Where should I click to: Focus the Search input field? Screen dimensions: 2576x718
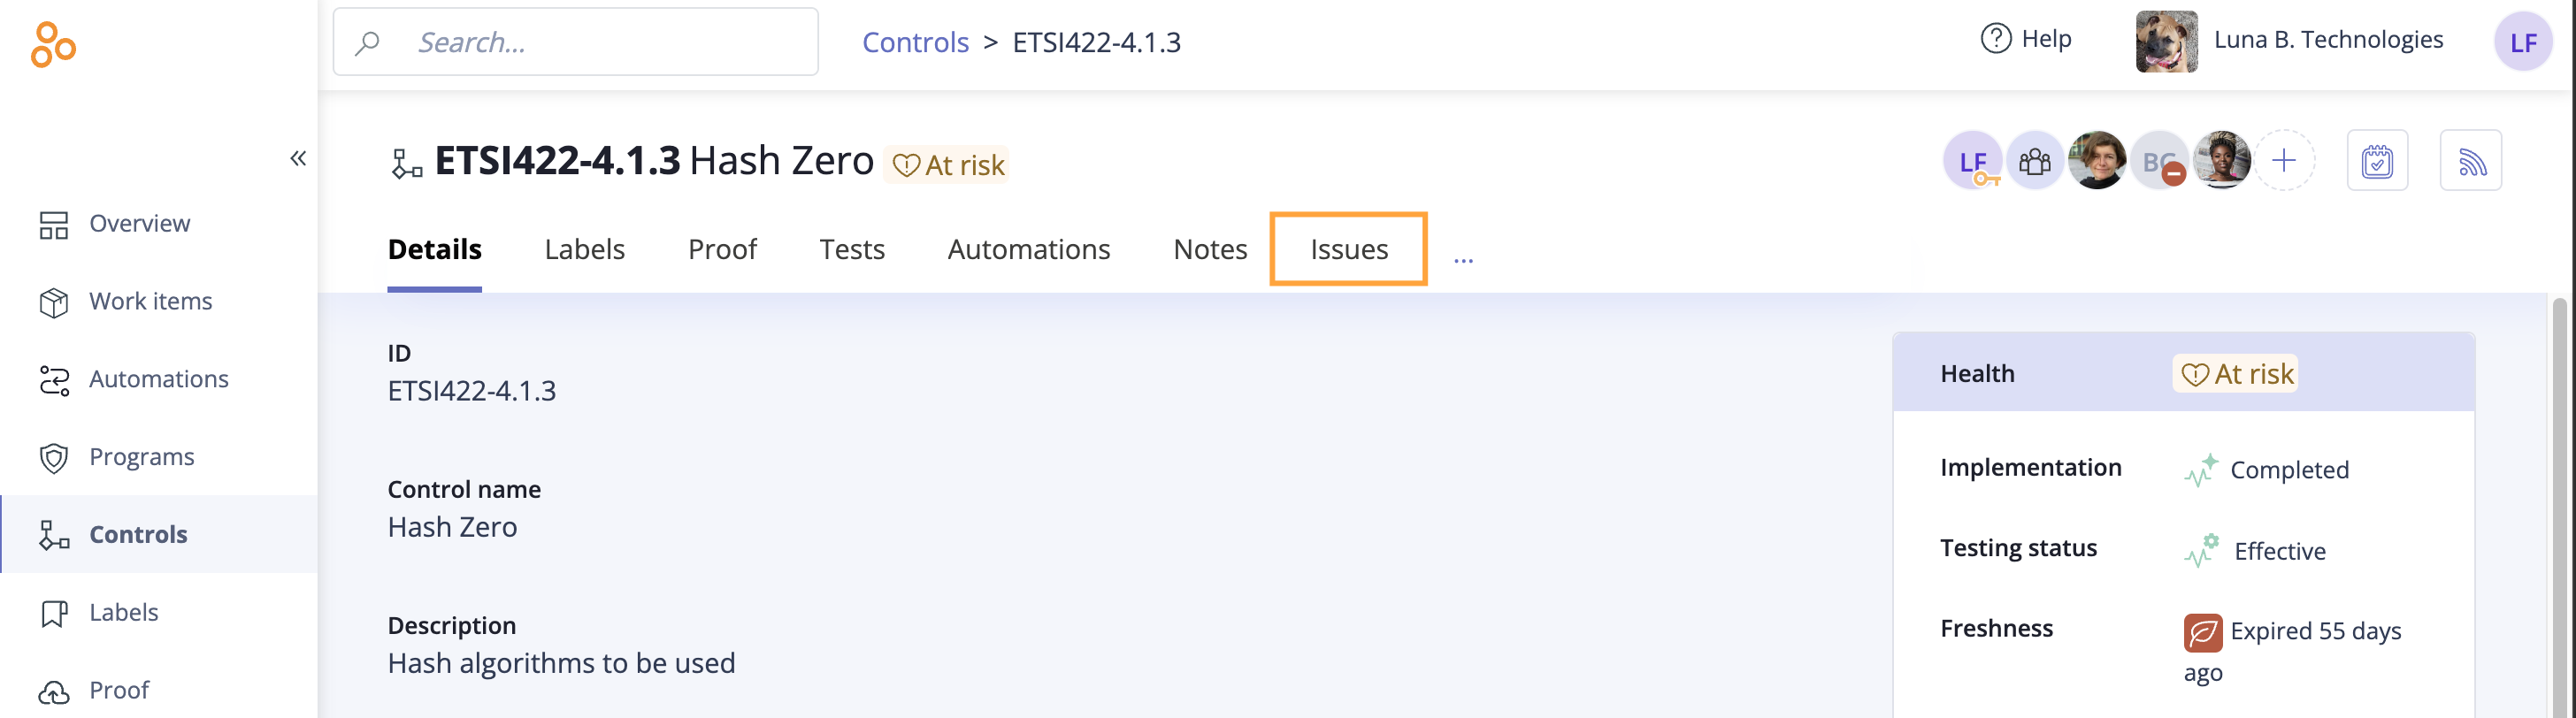click(x=576, y=42)
